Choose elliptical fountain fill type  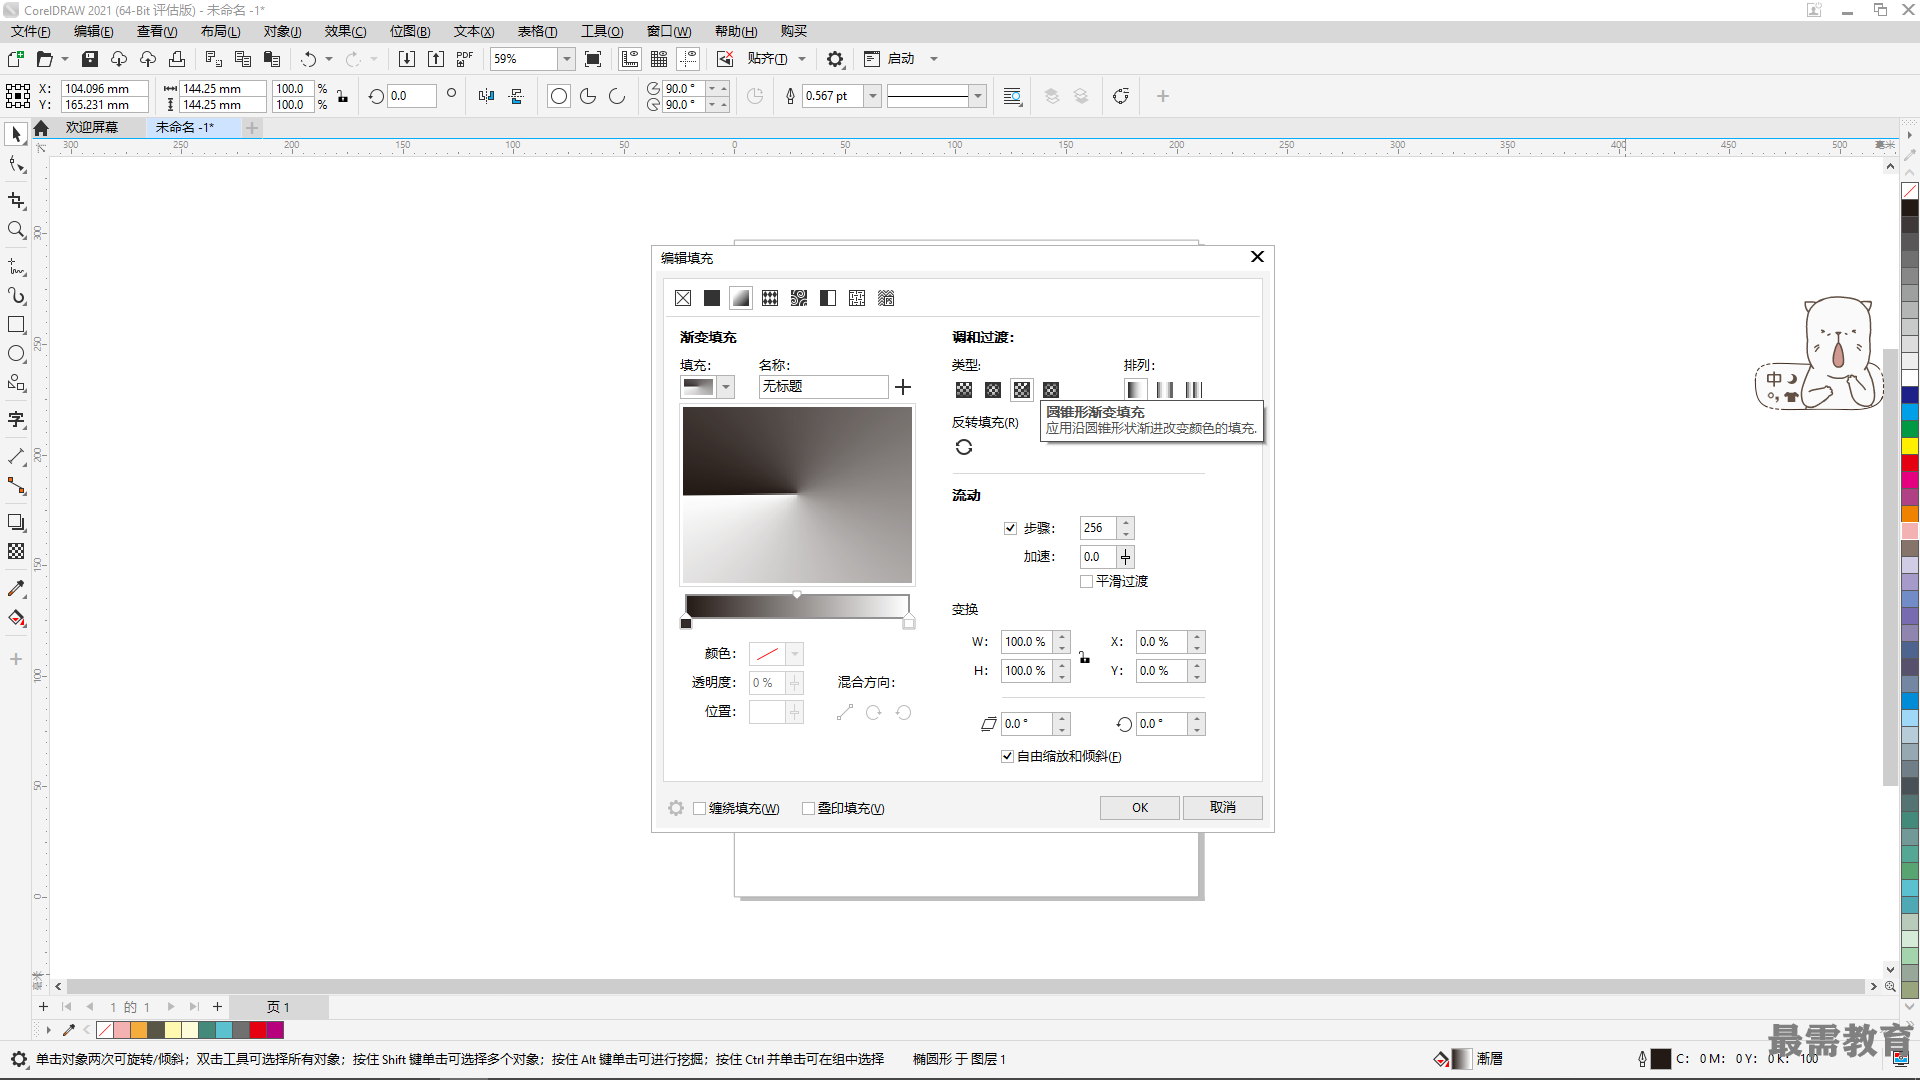[x=993, y=390]
